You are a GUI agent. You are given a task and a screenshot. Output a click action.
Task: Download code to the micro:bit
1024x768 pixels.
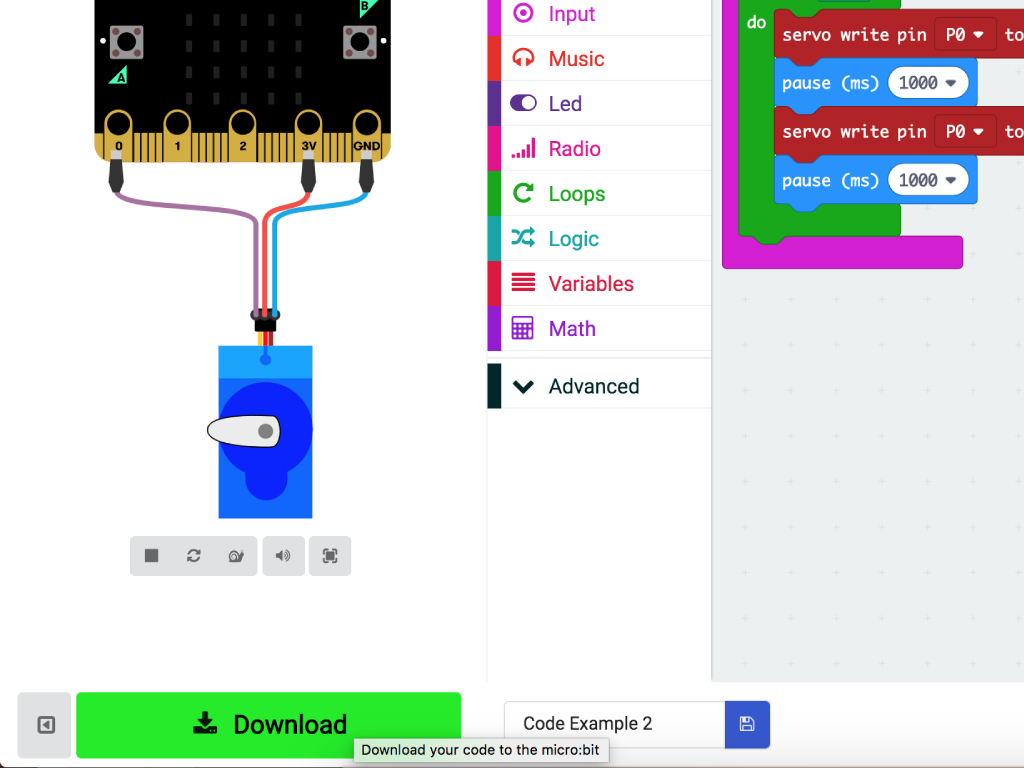coord(268,725)
